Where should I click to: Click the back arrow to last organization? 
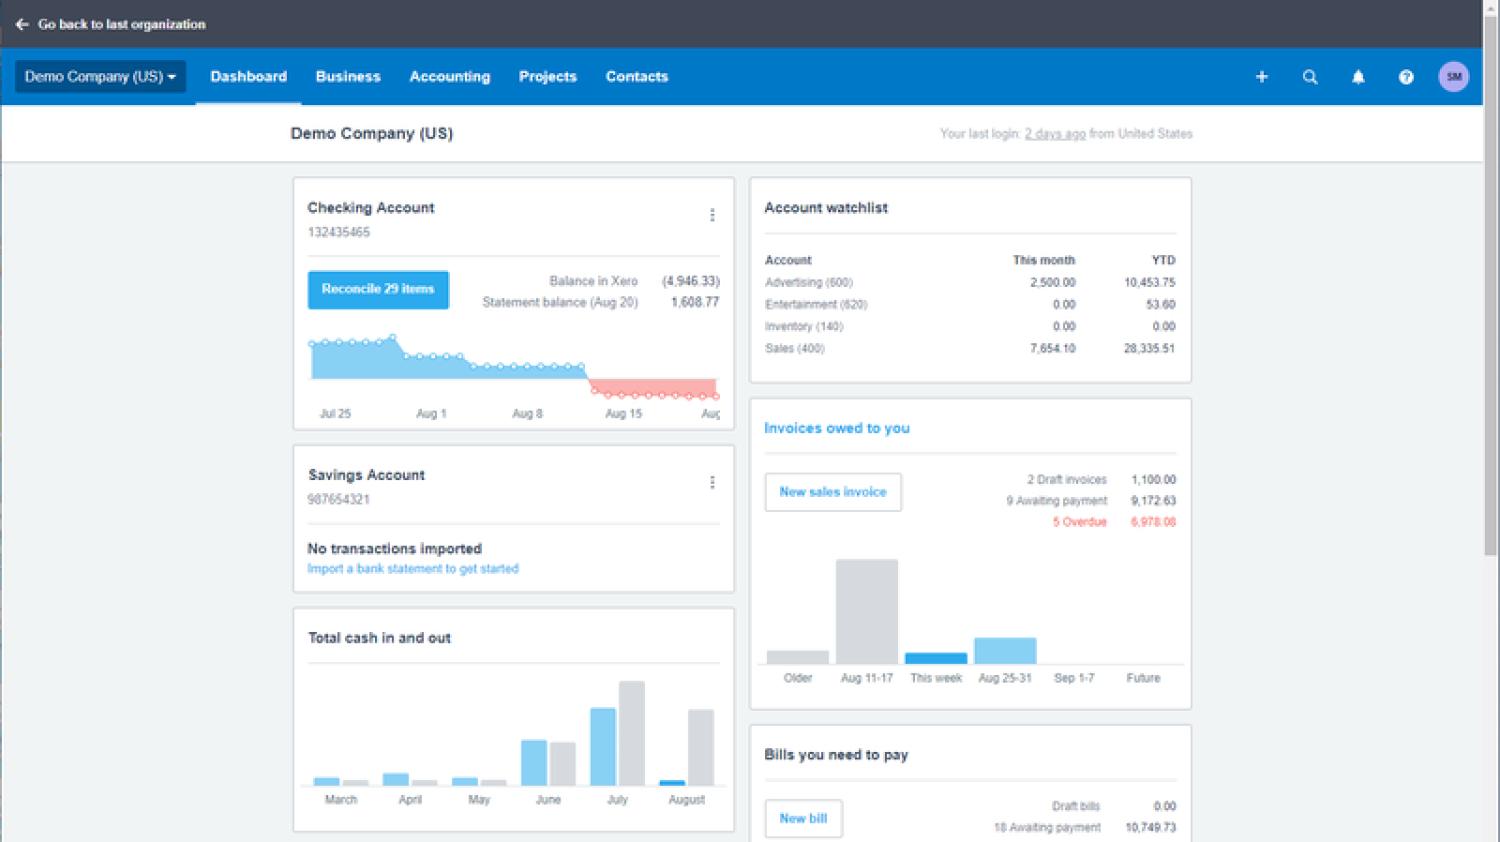click(x=22, y=24)
